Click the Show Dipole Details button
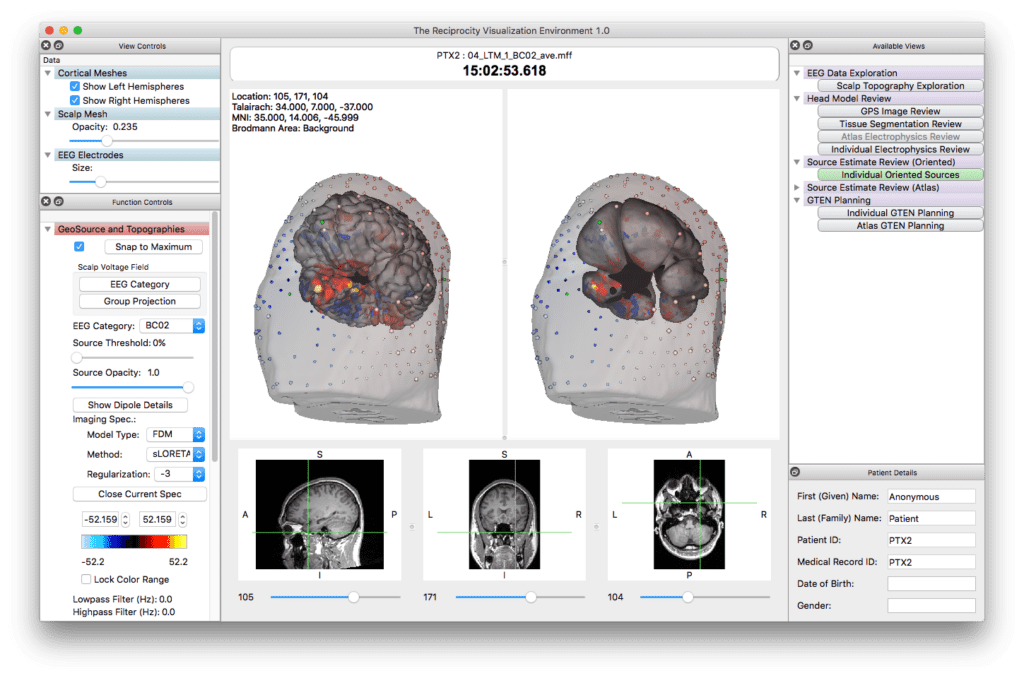The height and width of the screenshot is (678, 1024). (136, 405)
